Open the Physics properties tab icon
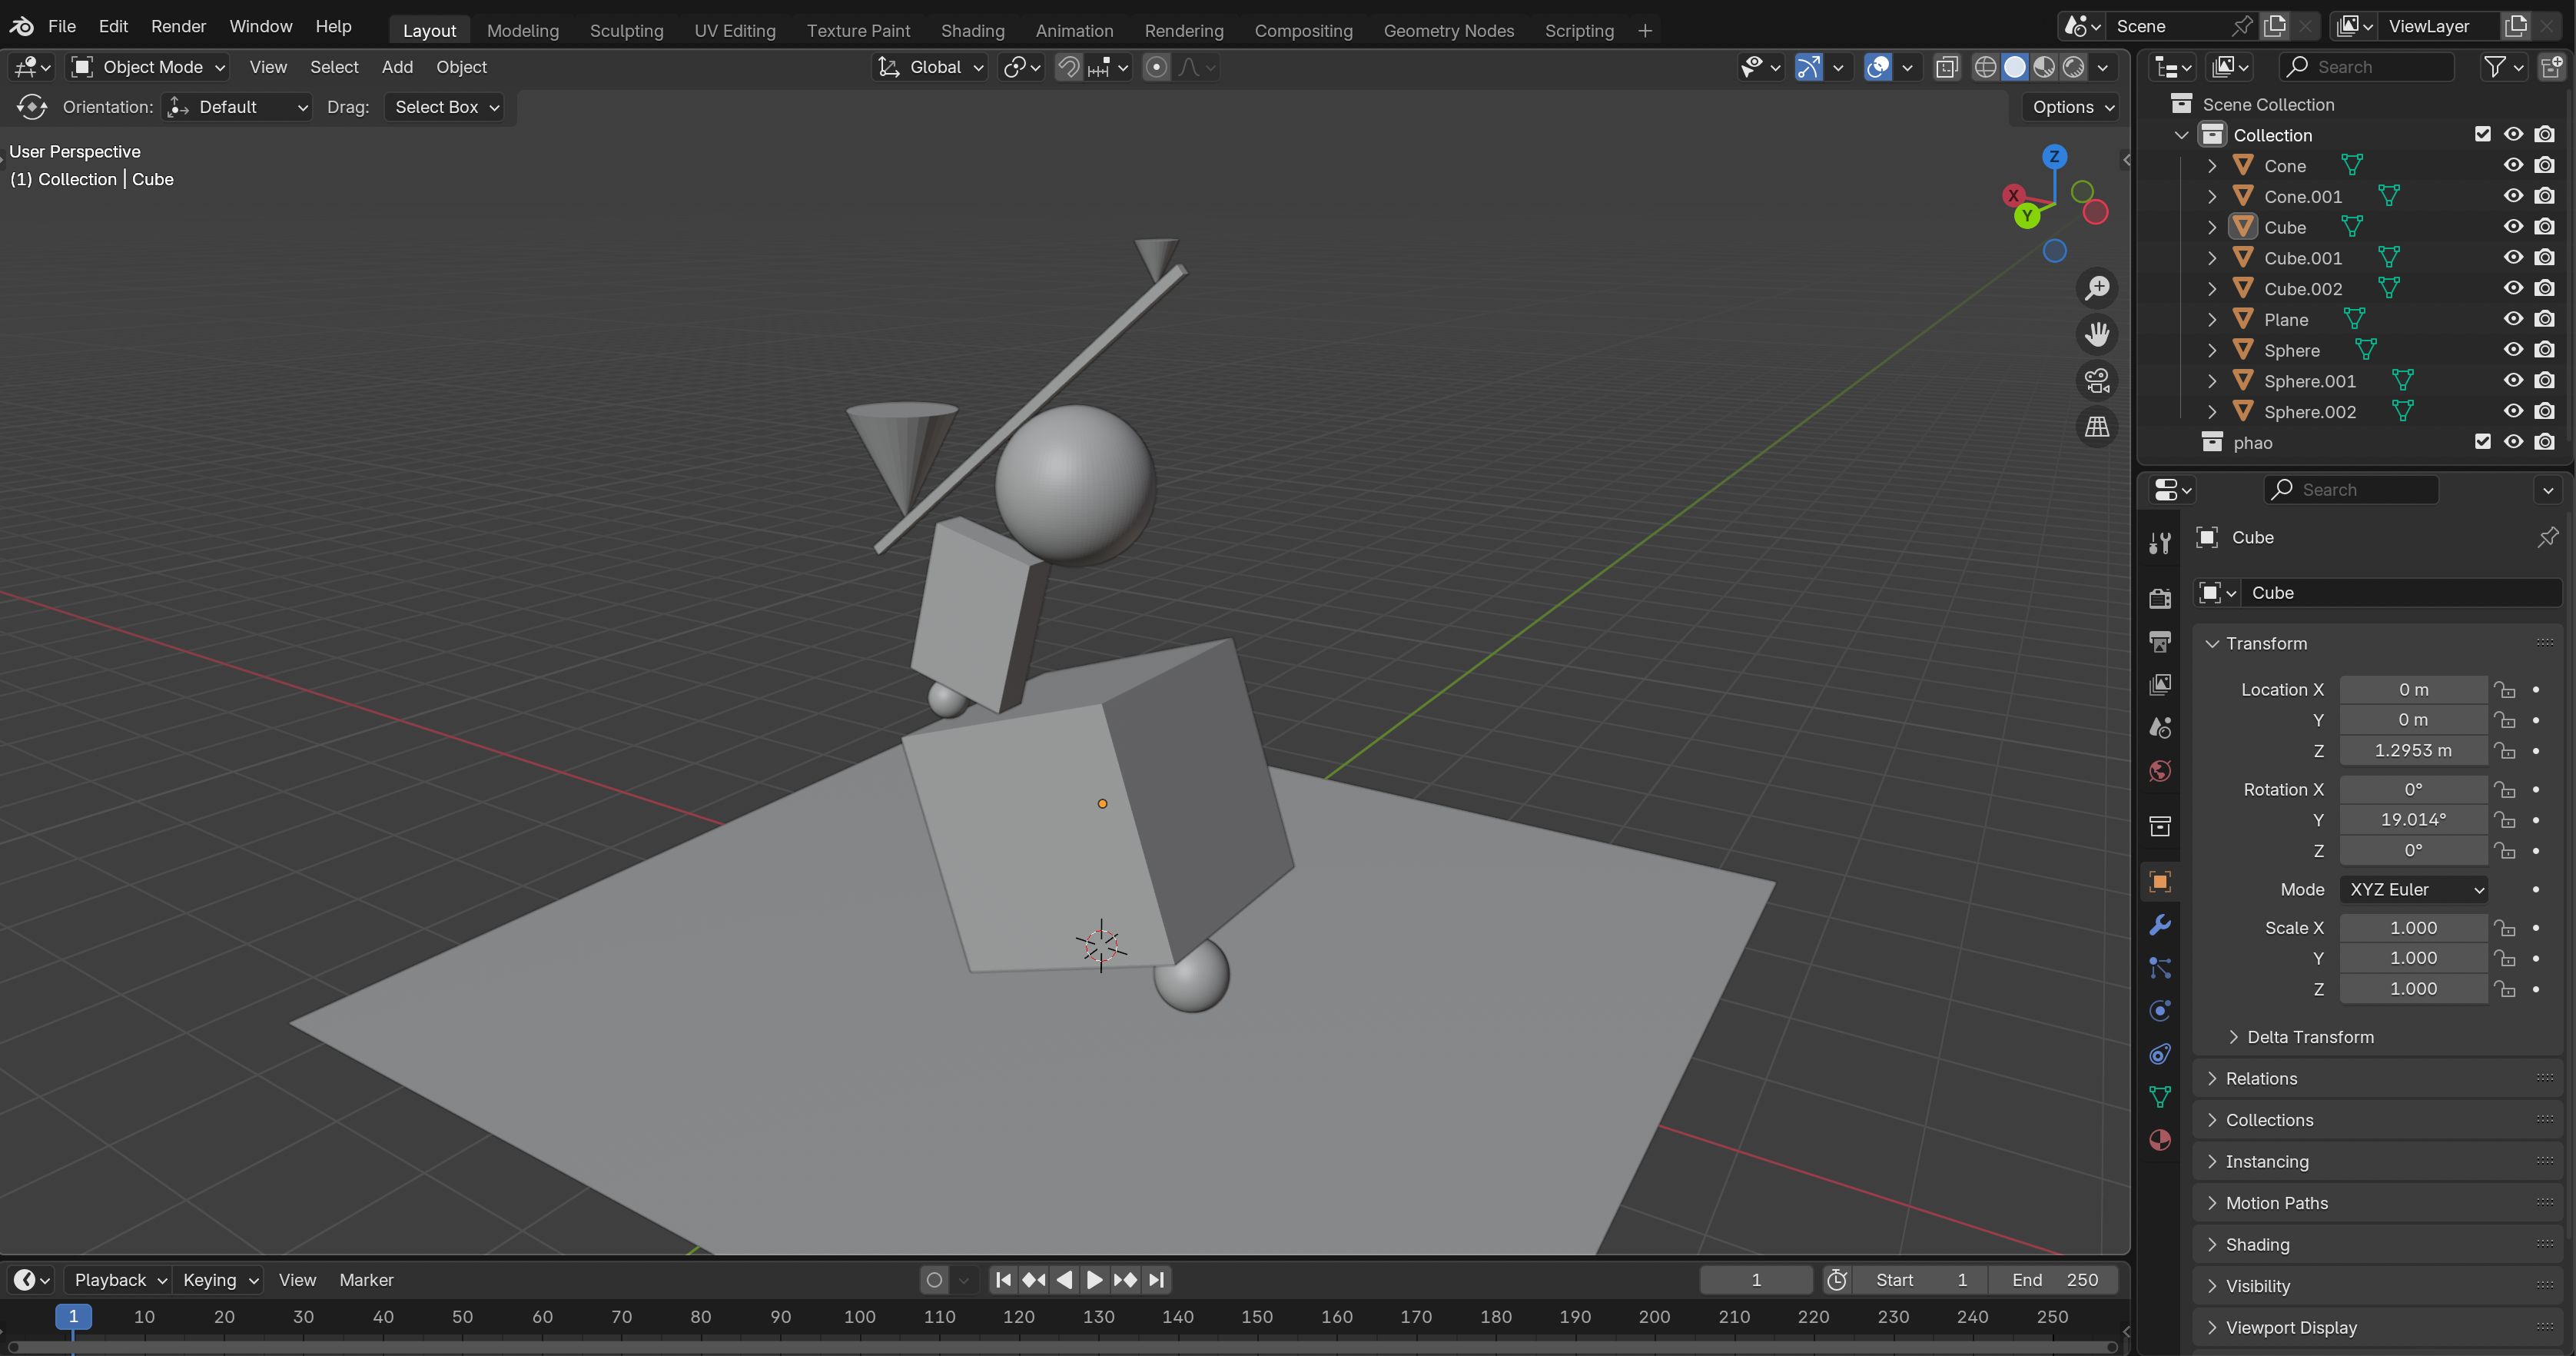Image resolution: width=2576 pixels, height=1356 pixels. point(2160,1011)
